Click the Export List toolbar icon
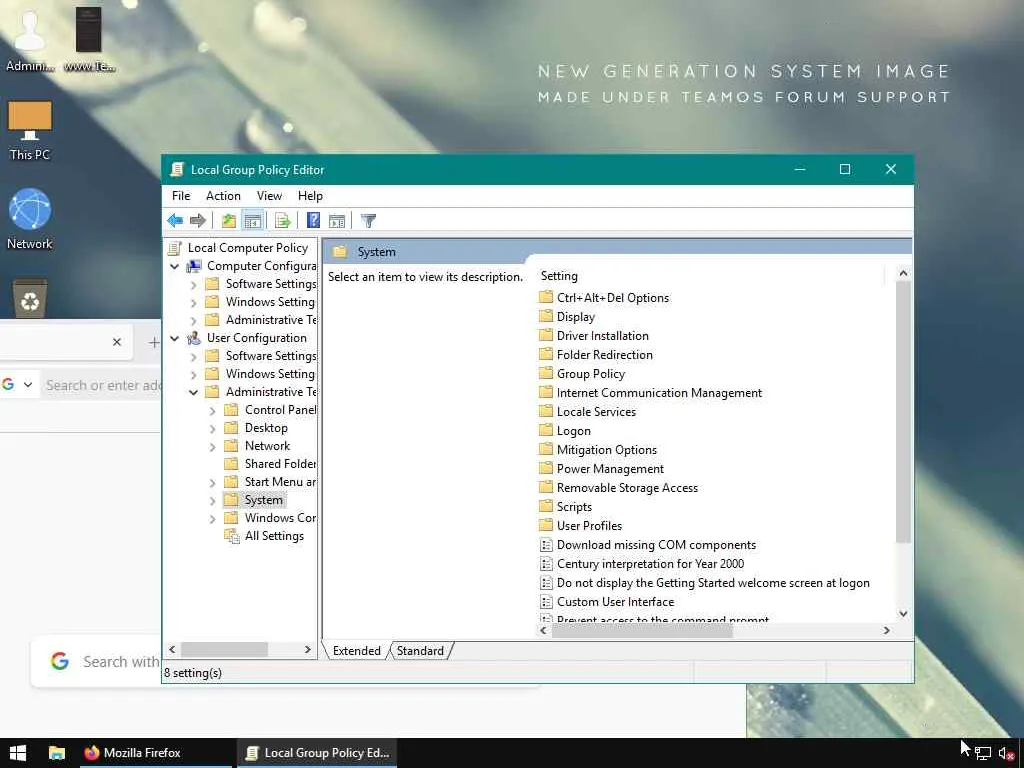 tap(282, 221)
